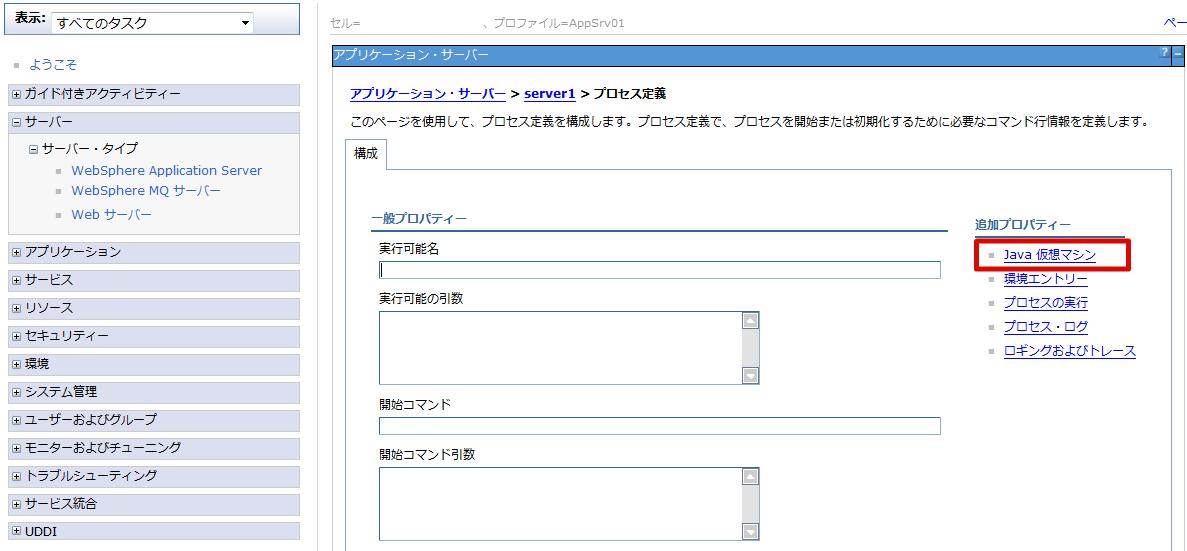
Task: Select the 構成 tab
Action: (366, 154)
